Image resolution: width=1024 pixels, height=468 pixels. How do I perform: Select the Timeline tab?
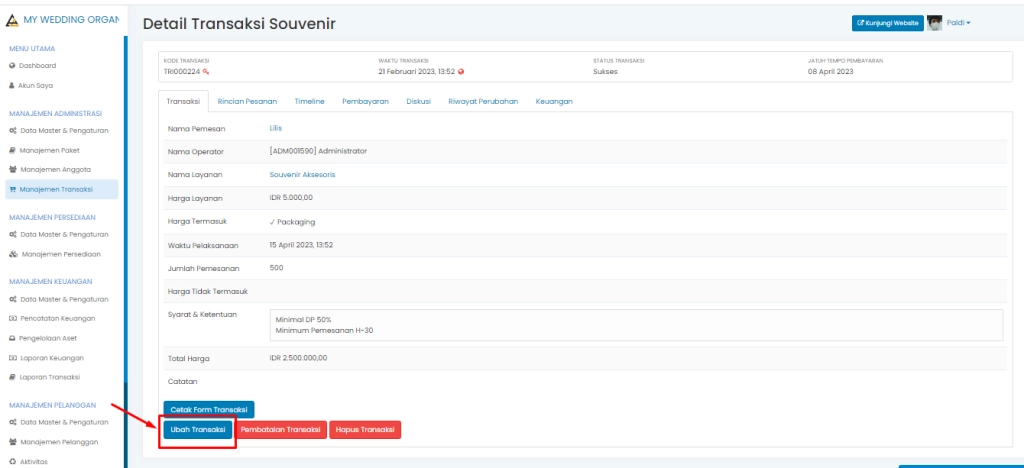309,102
